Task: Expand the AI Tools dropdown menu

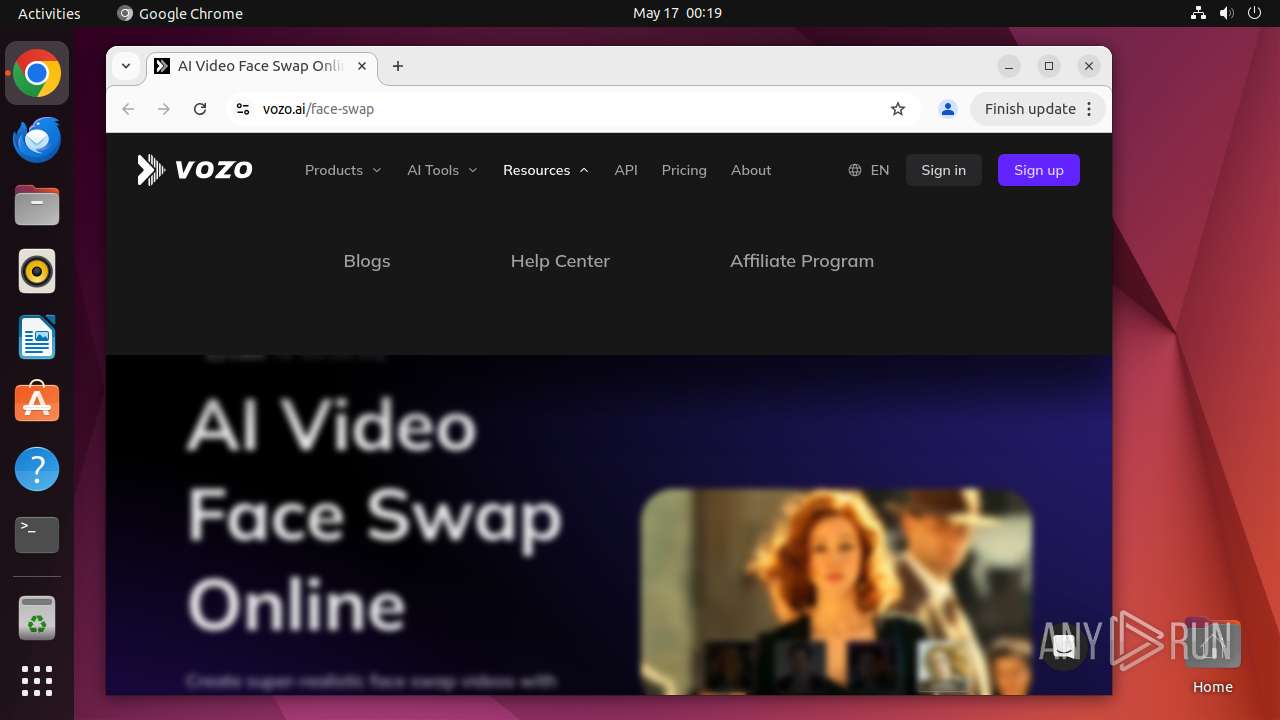Action: pyautogui.click(x=442, y=170)
